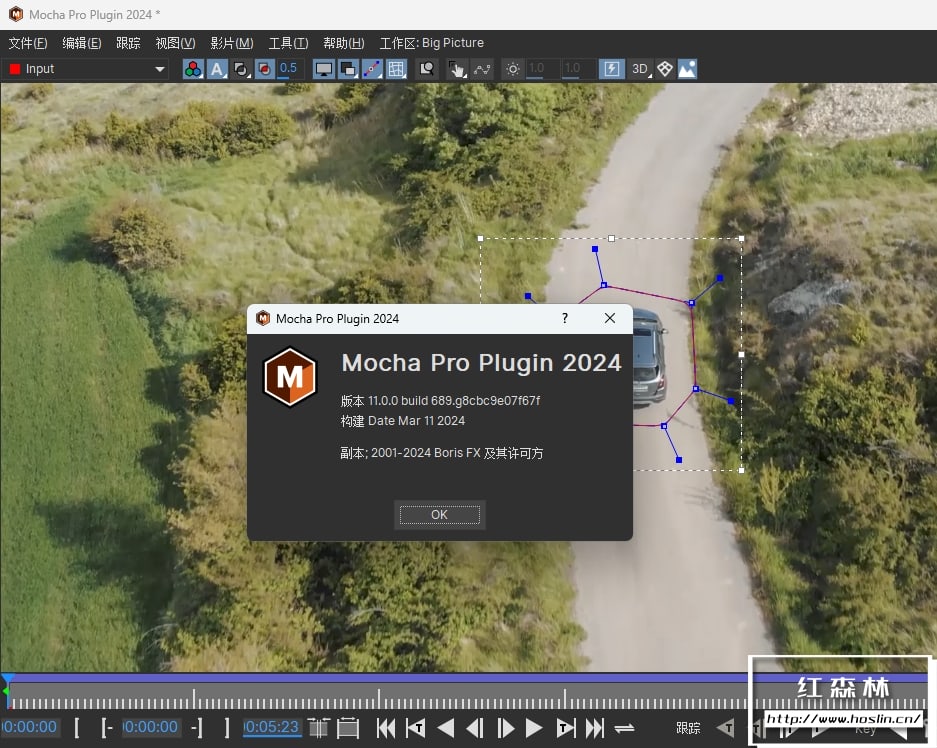Click the 0:05:23 current timecode field
Viewport: 937px width, 748px height.
point(271,727)
